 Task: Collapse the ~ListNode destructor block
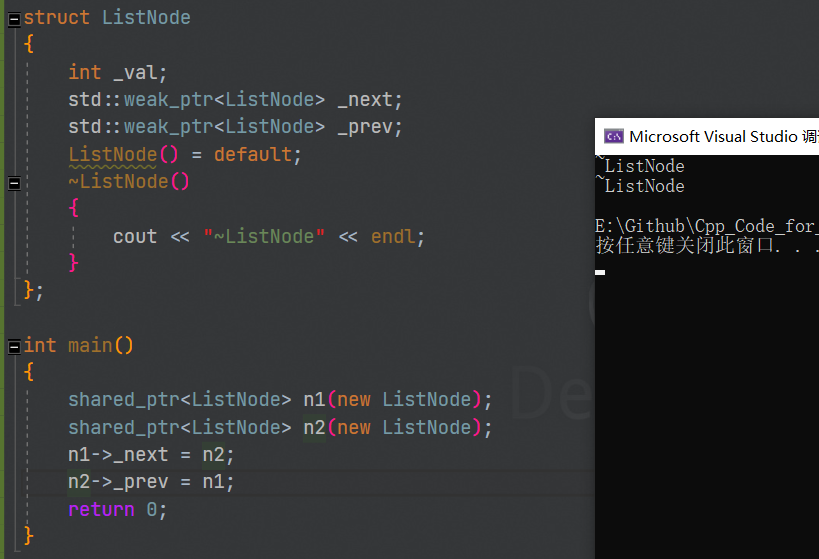(x=15, y=183)
